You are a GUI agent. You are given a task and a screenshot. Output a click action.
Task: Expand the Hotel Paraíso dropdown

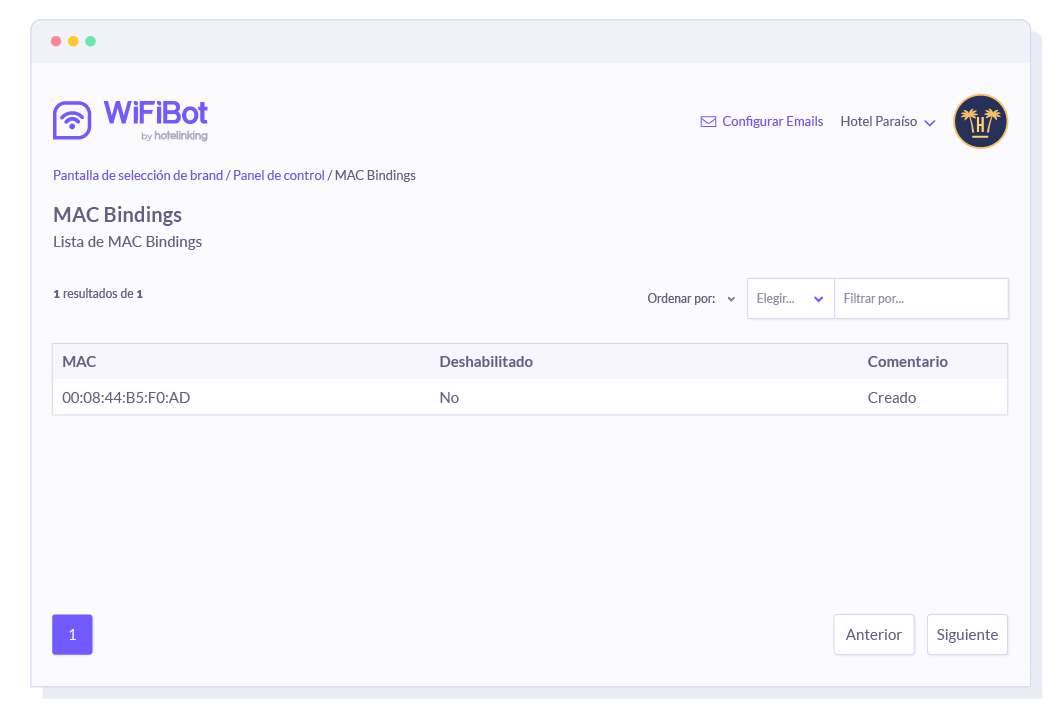(x=888, y=122)
